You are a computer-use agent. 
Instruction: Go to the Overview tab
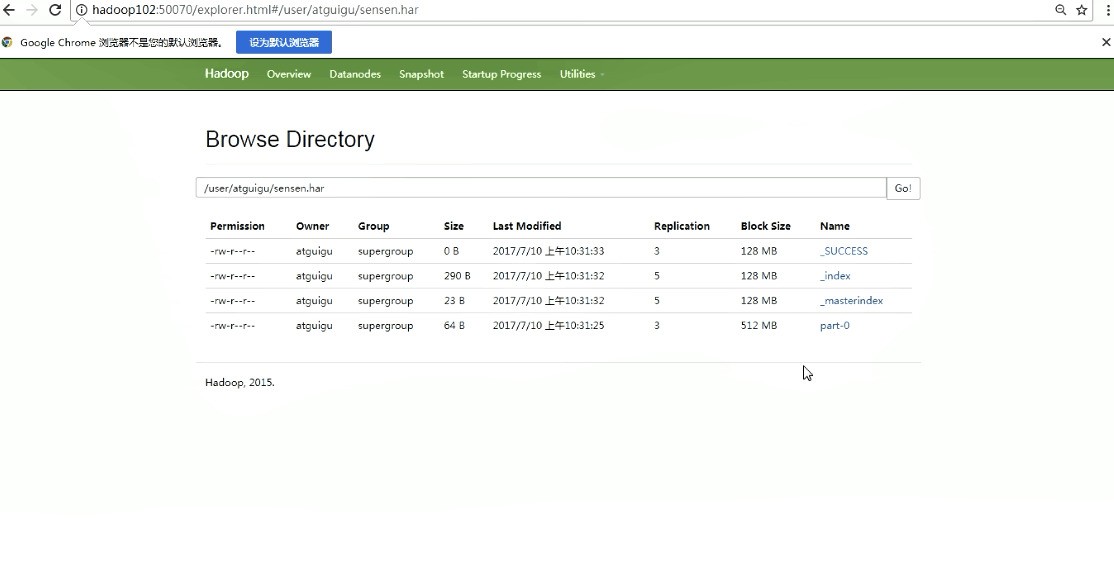point(288,74)
